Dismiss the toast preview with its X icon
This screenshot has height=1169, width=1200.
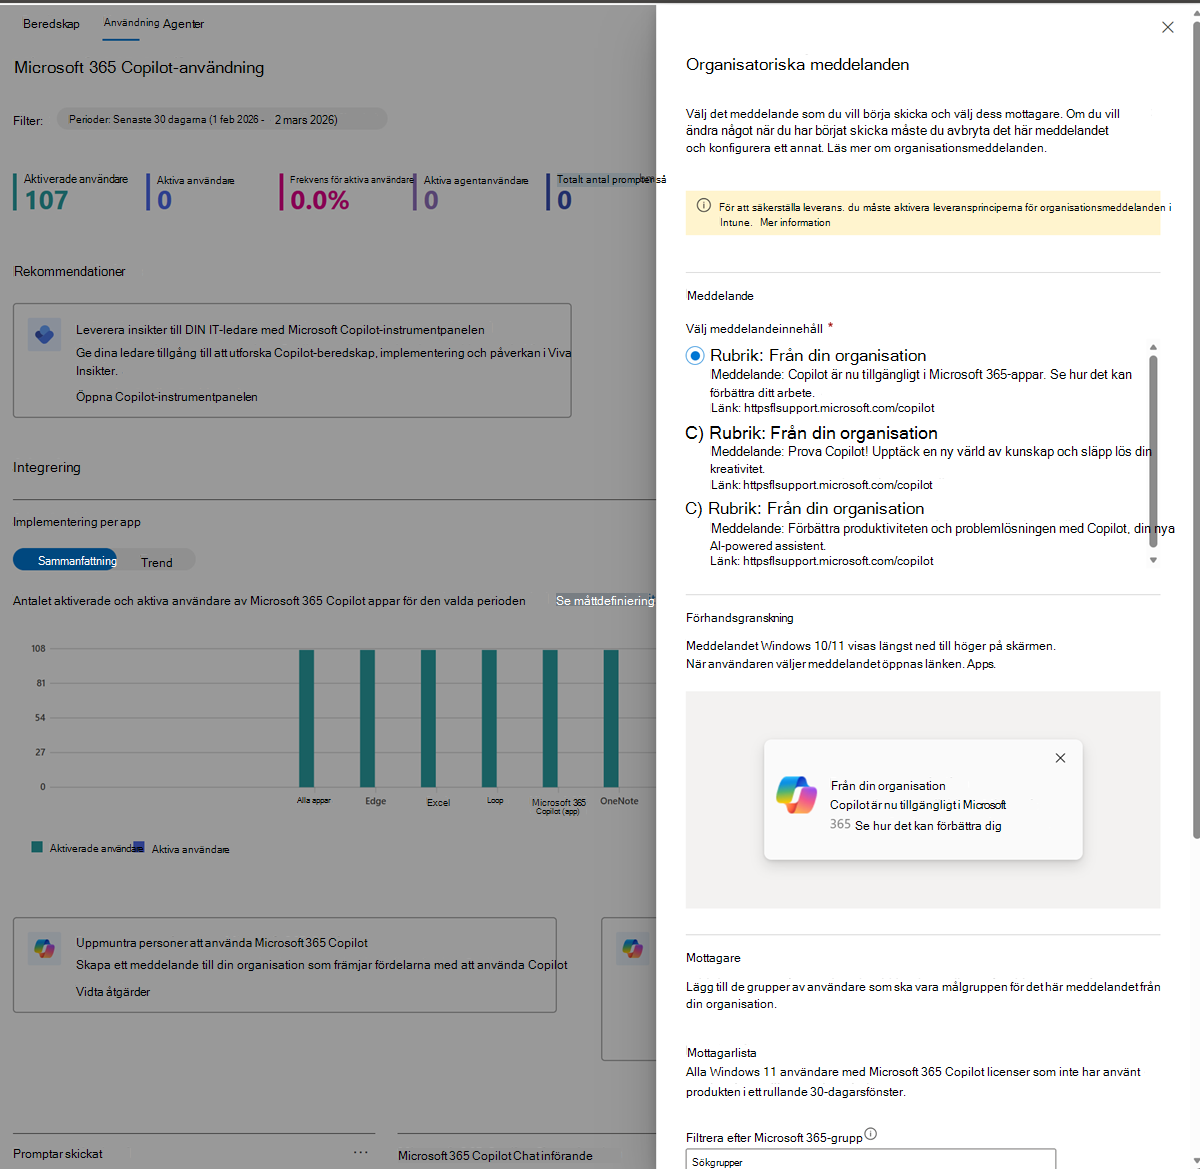[x=1060, y=758]
